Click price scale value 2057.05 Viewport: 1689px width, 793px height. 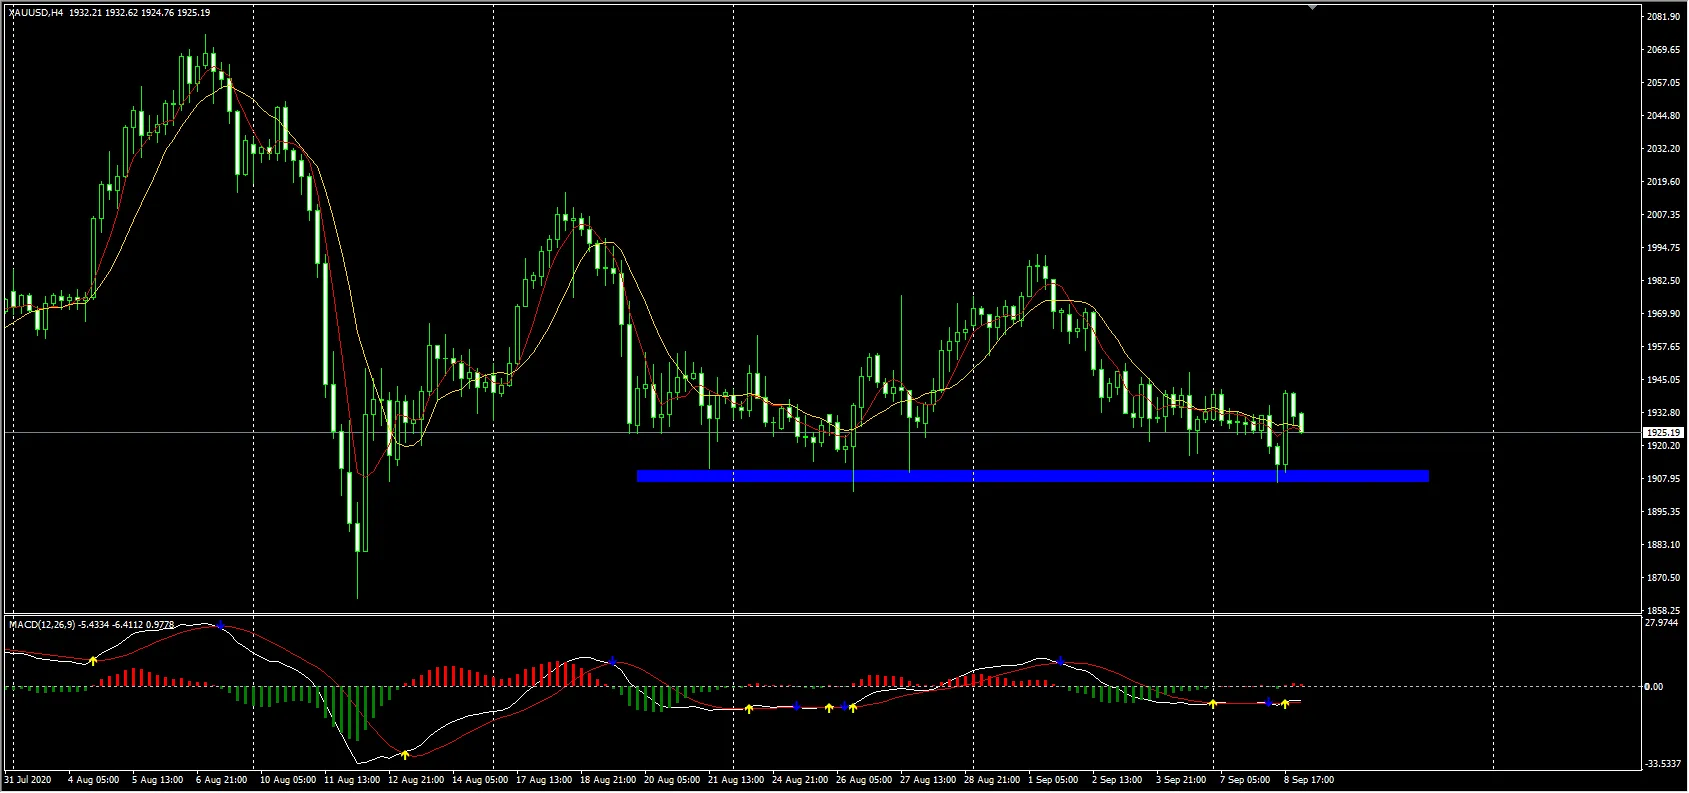[x=1663, y=83]
